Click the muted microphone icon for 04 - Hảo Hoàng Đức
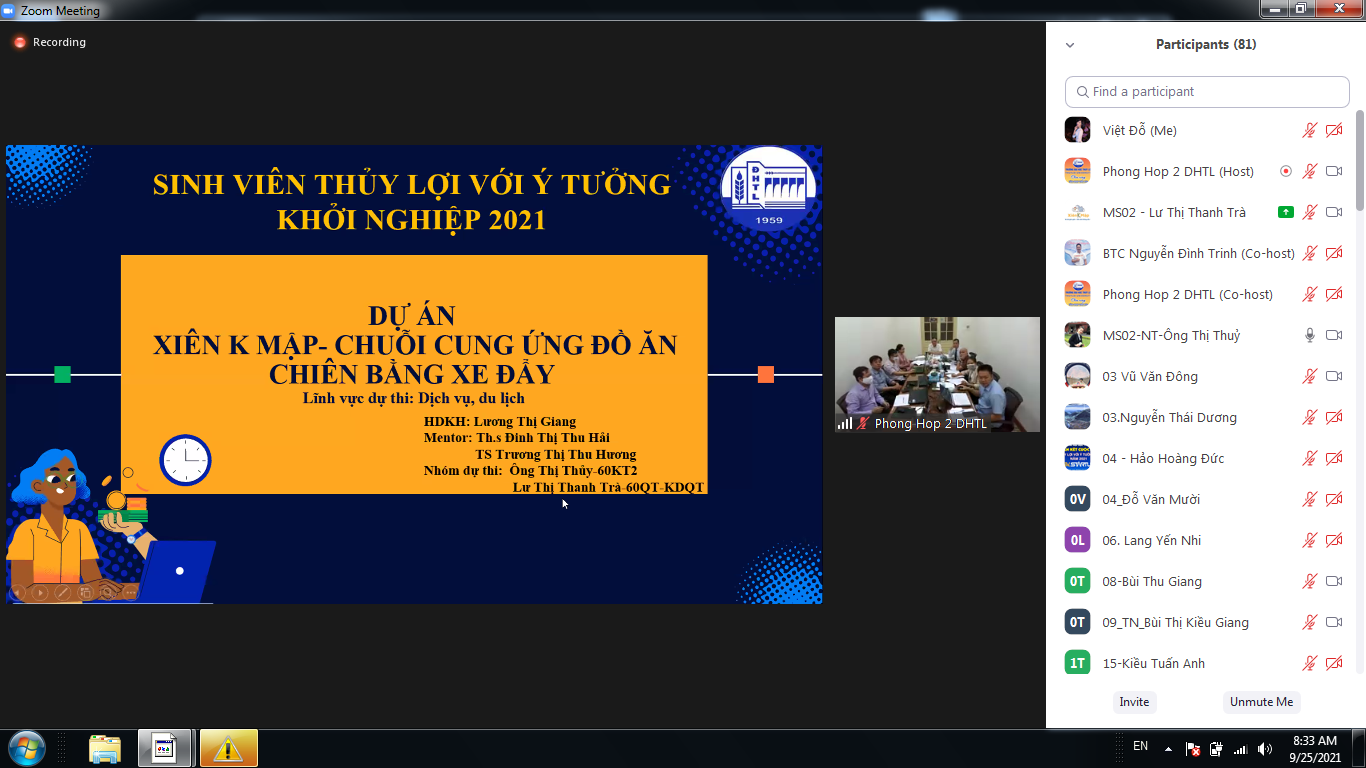The height and width of the screenshot is (768, 1366). click(x=1310, y=458)
